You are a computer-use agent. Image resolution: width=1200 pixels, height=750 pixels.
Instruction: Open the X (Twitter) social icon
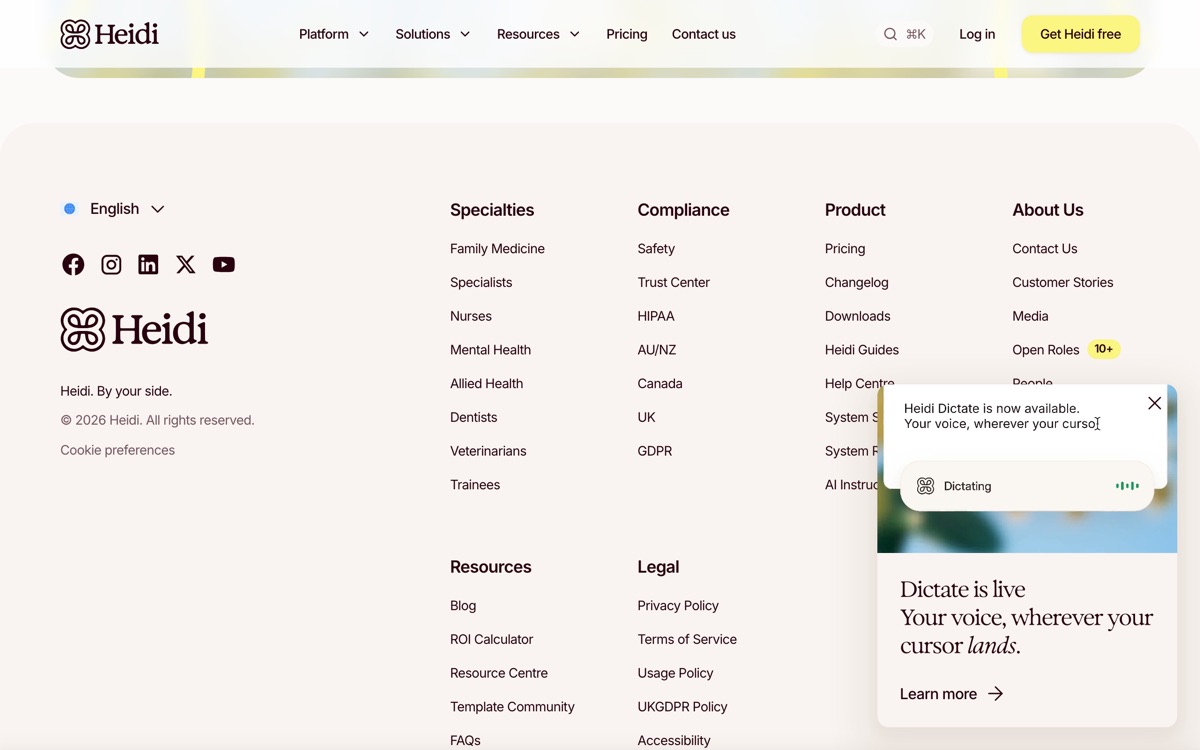click(186, 264)
